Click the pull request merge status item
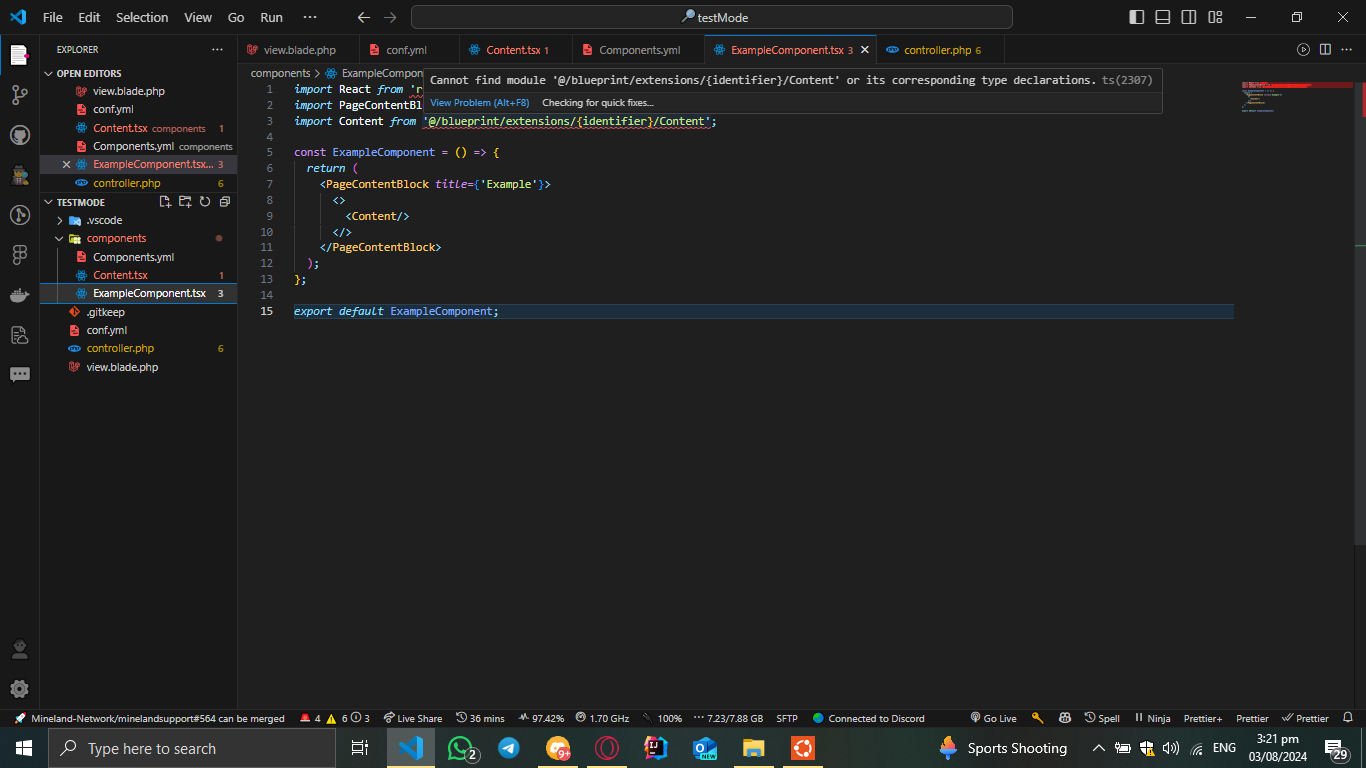This screenshot has height=768, width=1366. [x=150, y=718]
